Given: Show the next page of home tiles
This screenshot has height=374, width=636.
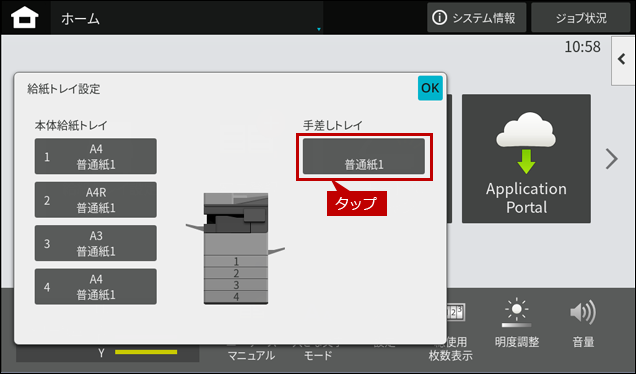Looking at the screenshot, I should click(x=611, y=159).
